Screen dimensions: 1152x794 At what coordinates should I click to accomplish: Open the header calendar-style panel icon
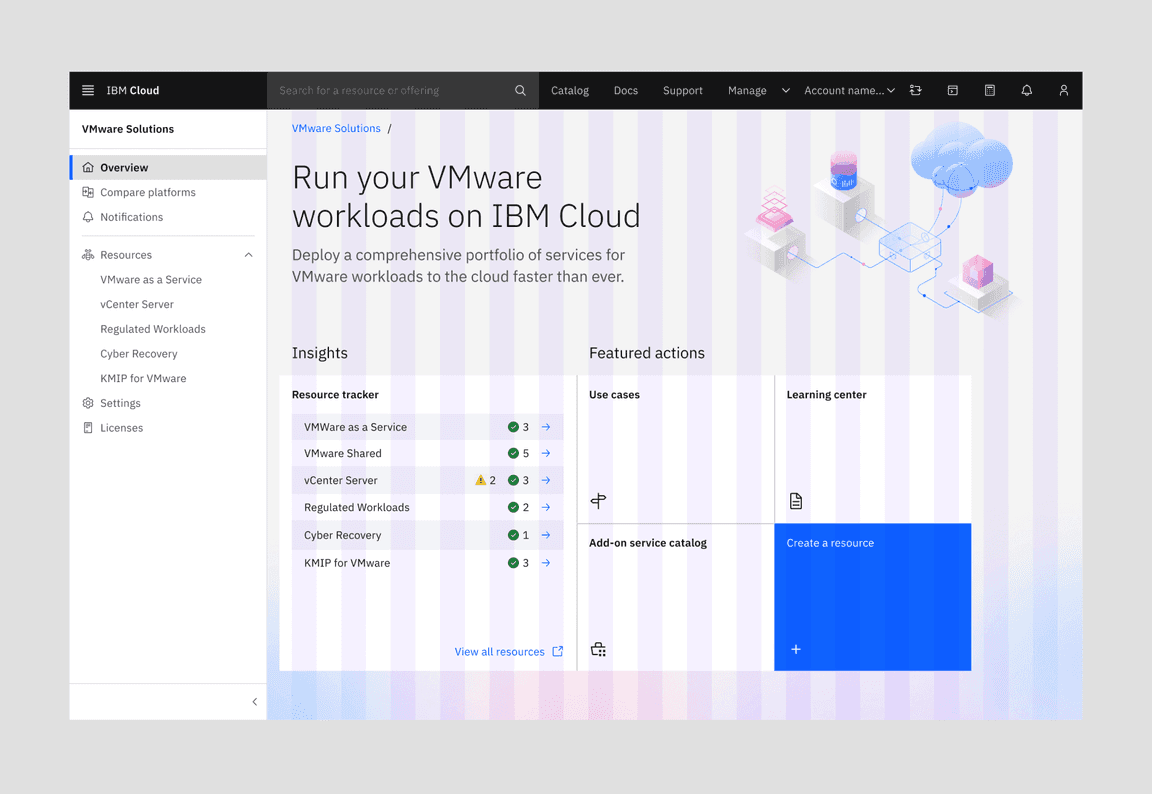pyautogui.click(x=952, y=90)
